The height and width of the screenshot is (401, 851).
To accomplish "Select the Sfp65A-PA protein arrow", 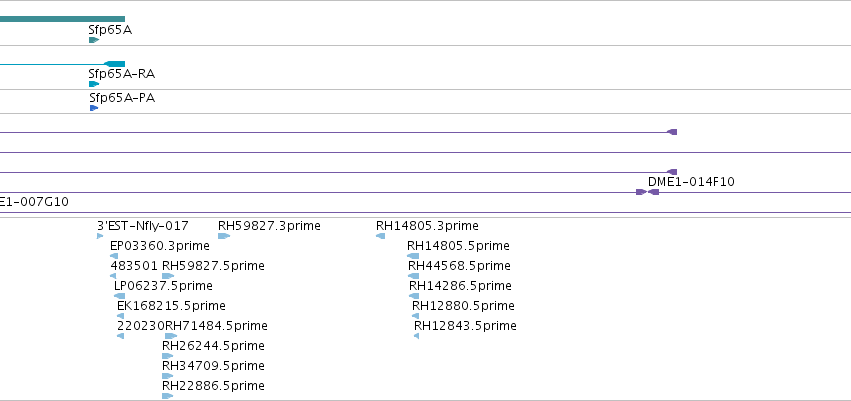I will [94, 108].
